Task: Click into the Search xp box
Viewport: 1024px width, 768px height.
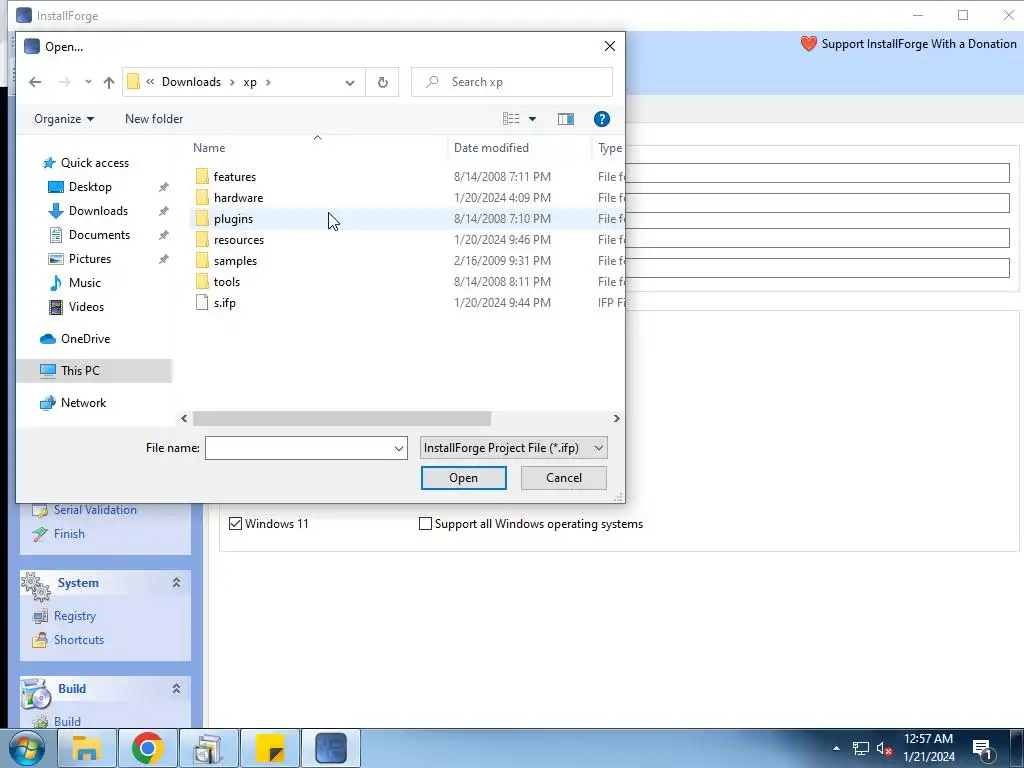Action: (512, 82)
